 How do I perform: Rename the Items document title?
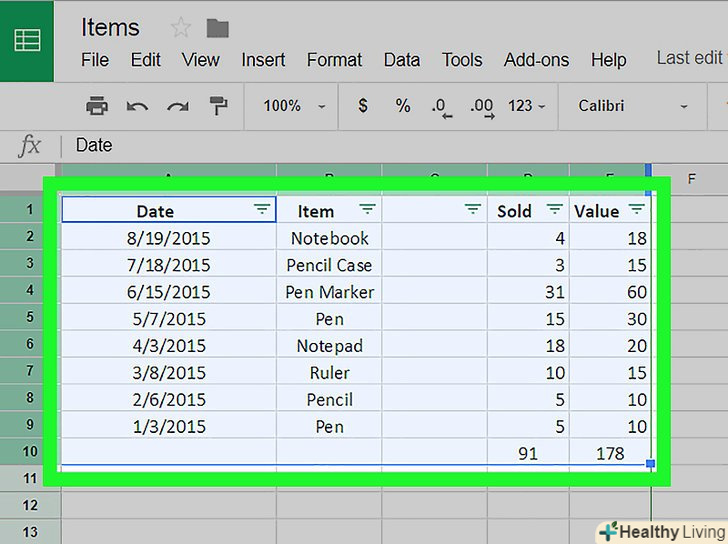pyautogui.click(x=110, y=27)
